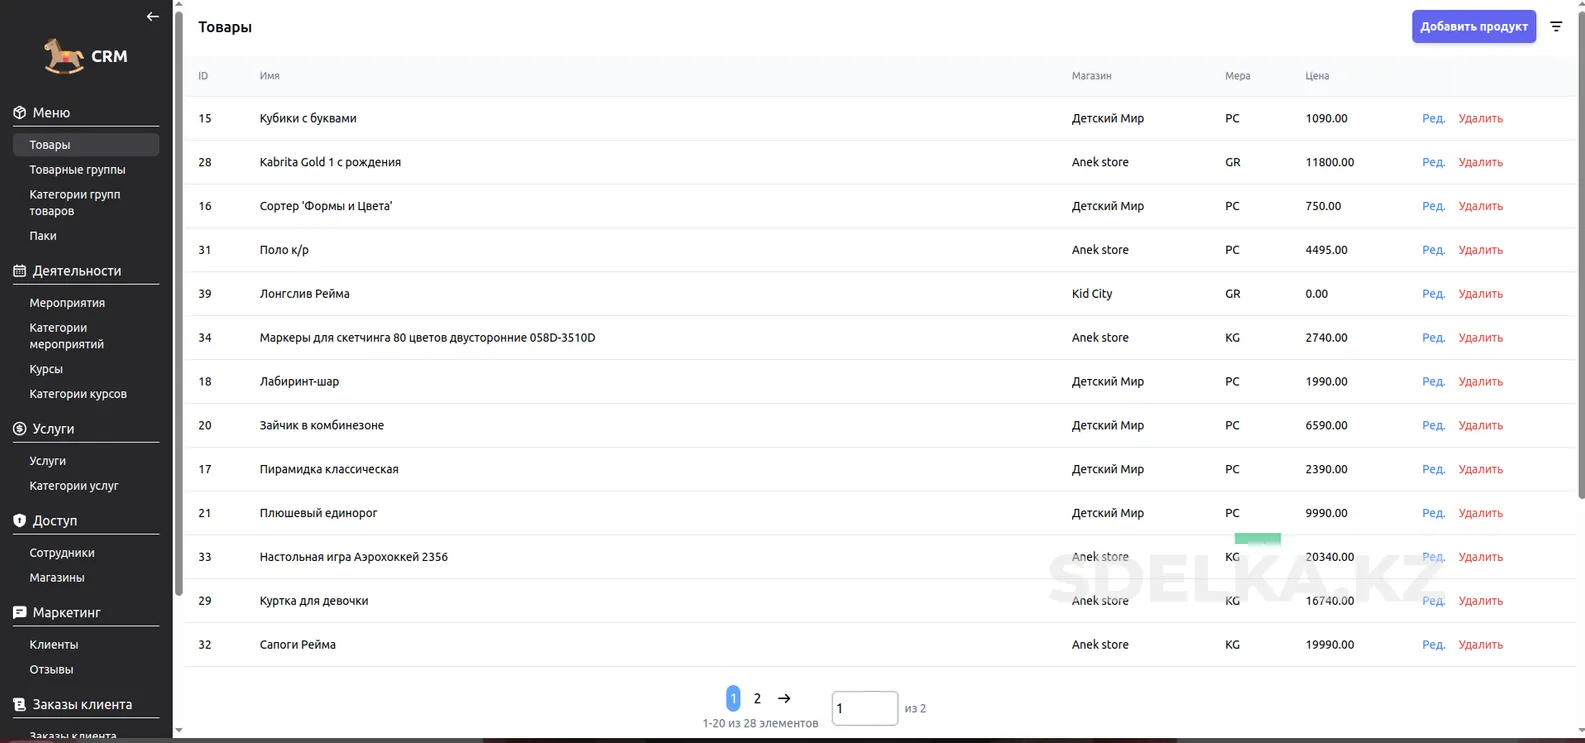Click Kid City store cell
This screenshot has height=743, width=1585.
1092,294
